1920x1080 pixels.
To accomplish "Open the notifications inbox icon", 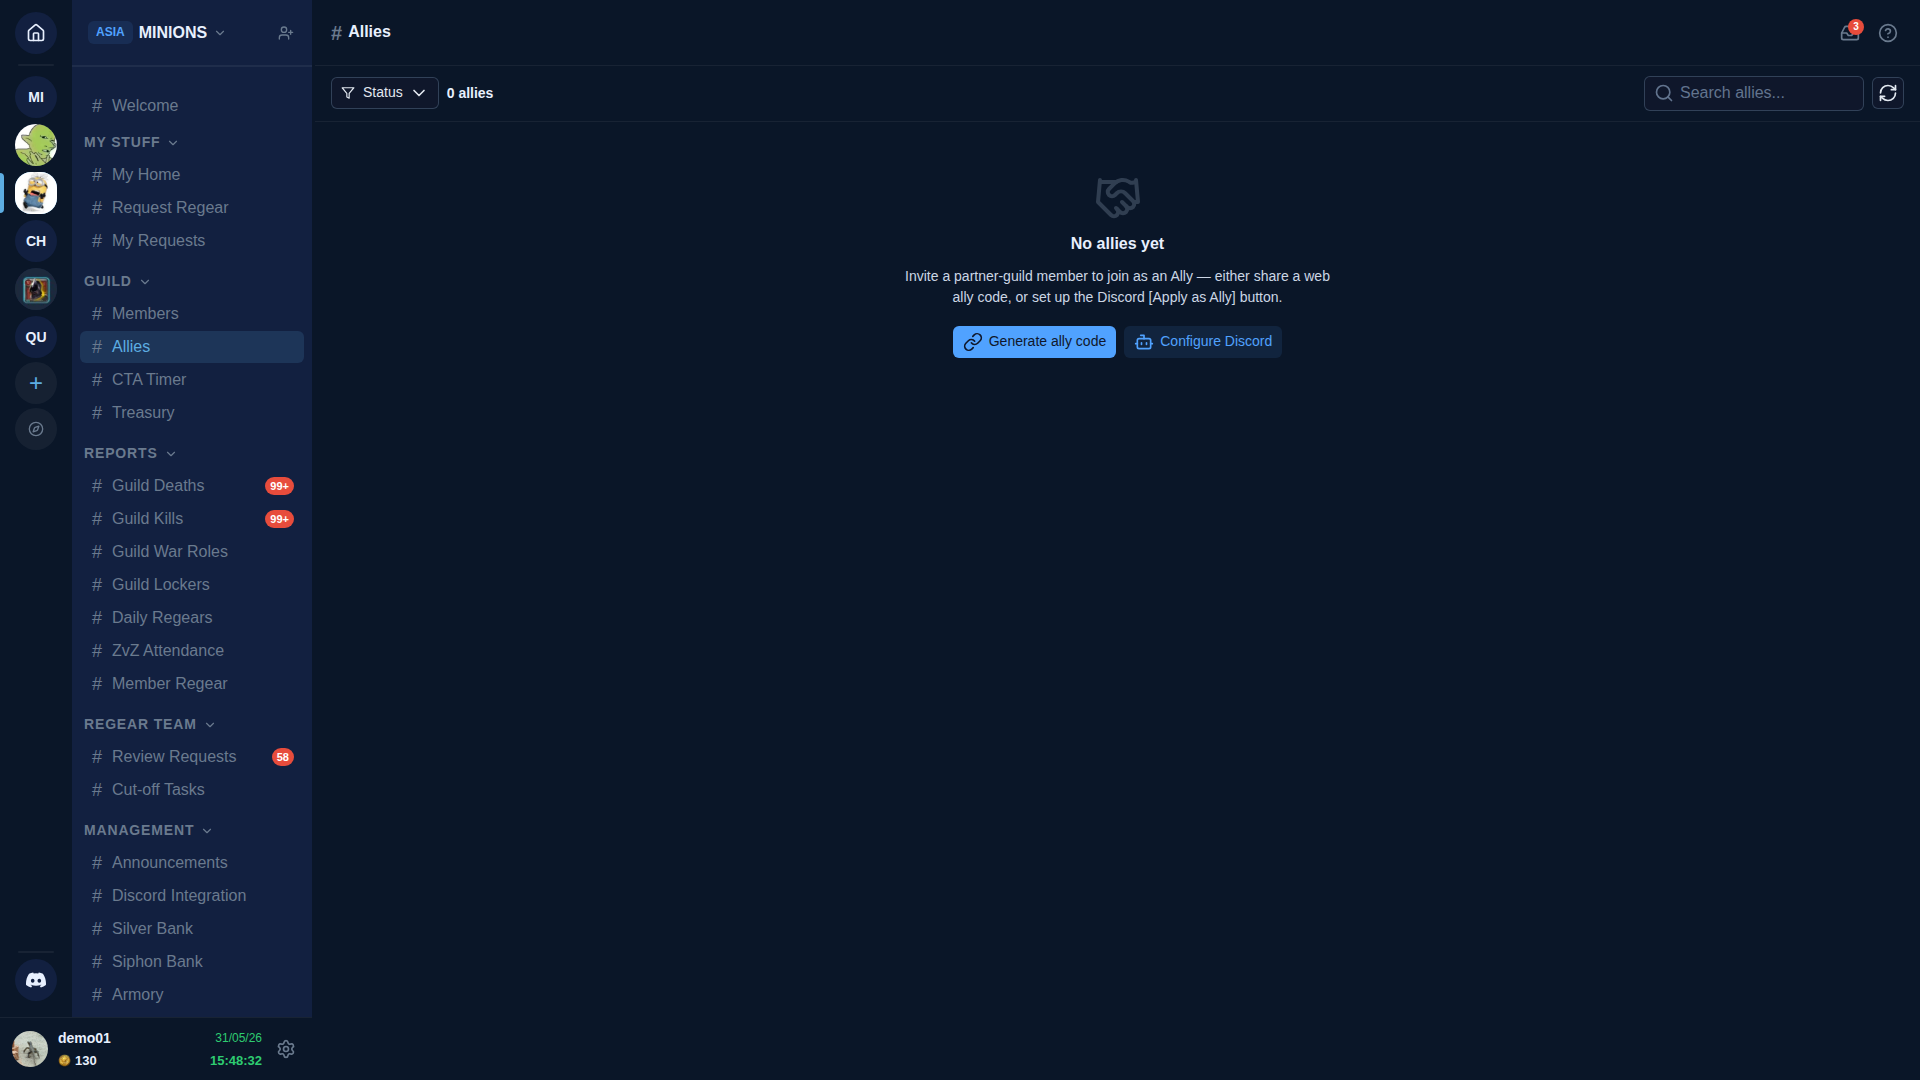I will click(x=1850, y=33).
